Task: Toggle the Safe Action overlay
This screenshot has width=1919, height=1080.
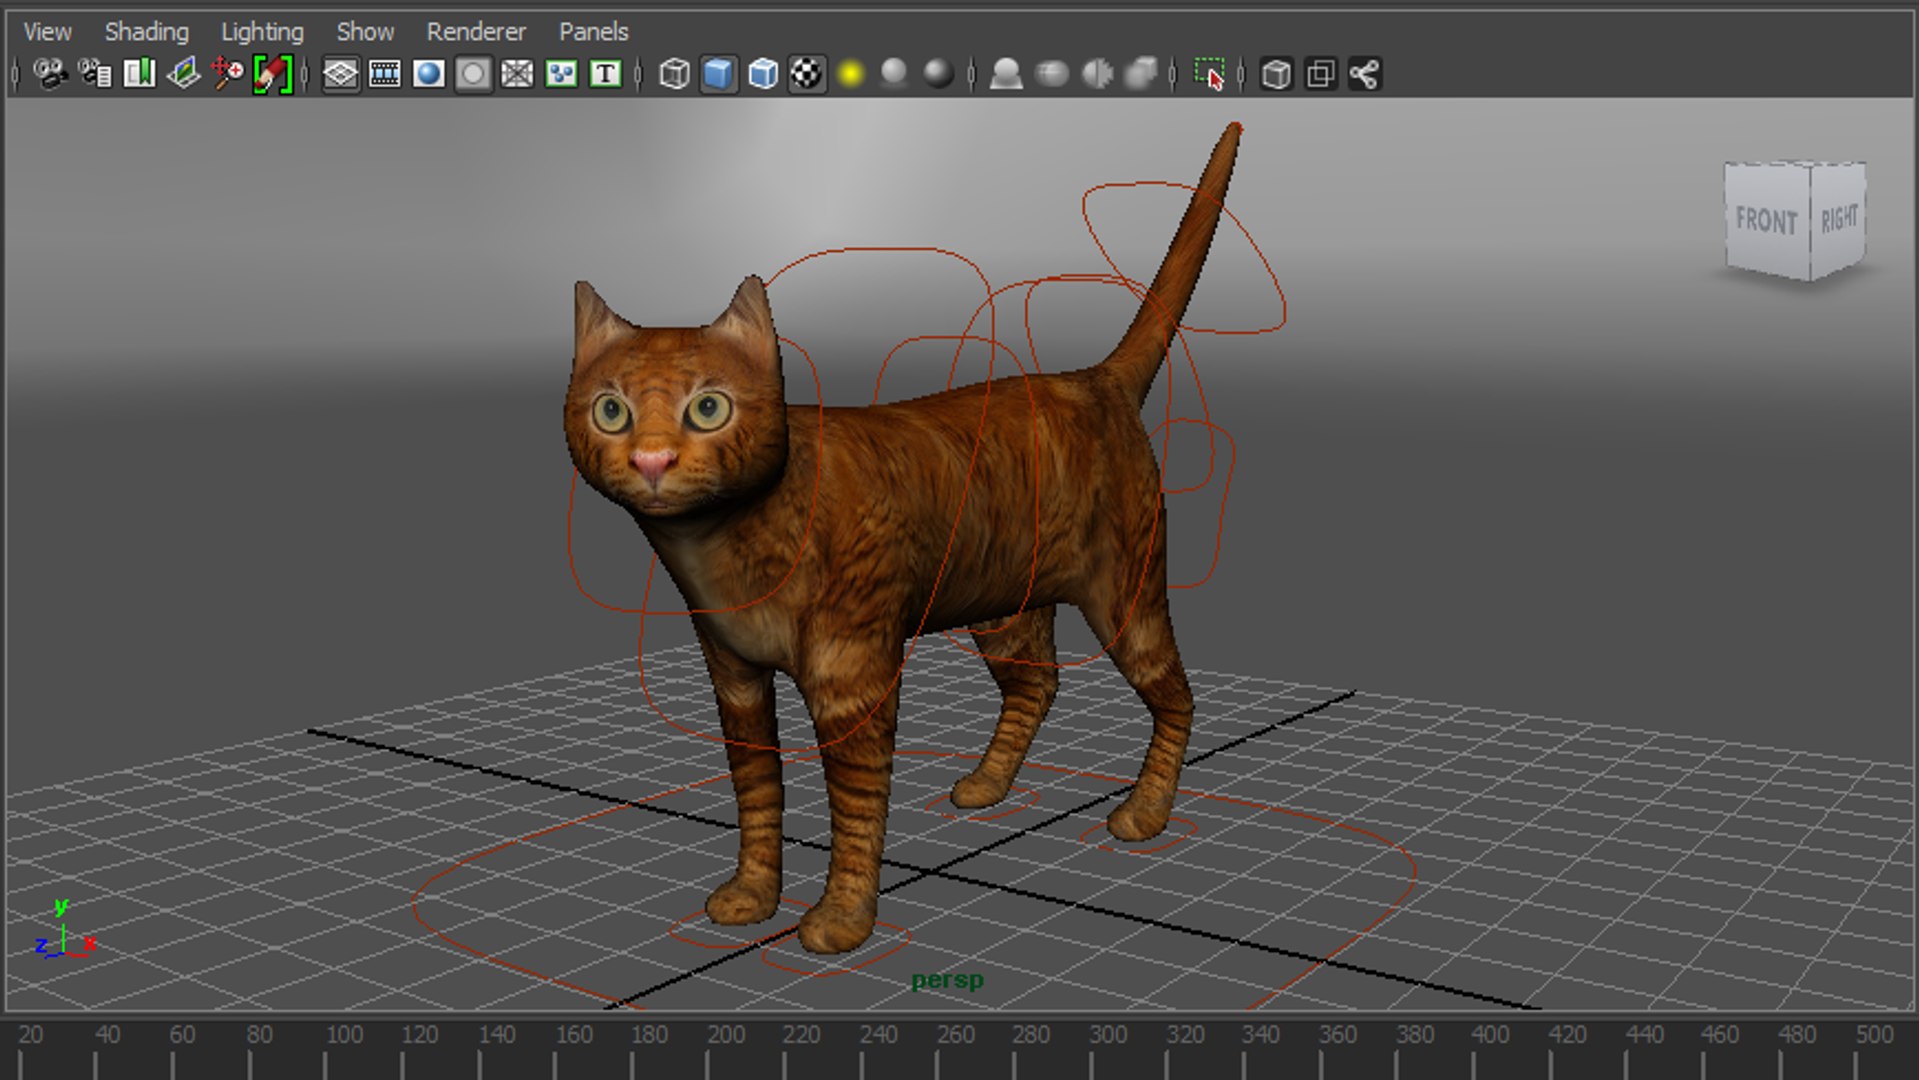Action: point(561,74)
